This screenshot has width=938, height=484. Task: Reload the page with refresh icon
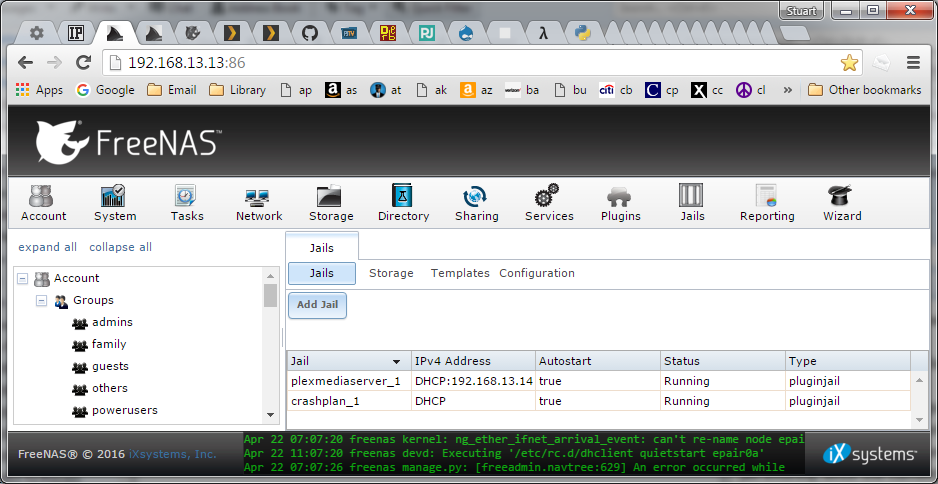coord(83,62)
